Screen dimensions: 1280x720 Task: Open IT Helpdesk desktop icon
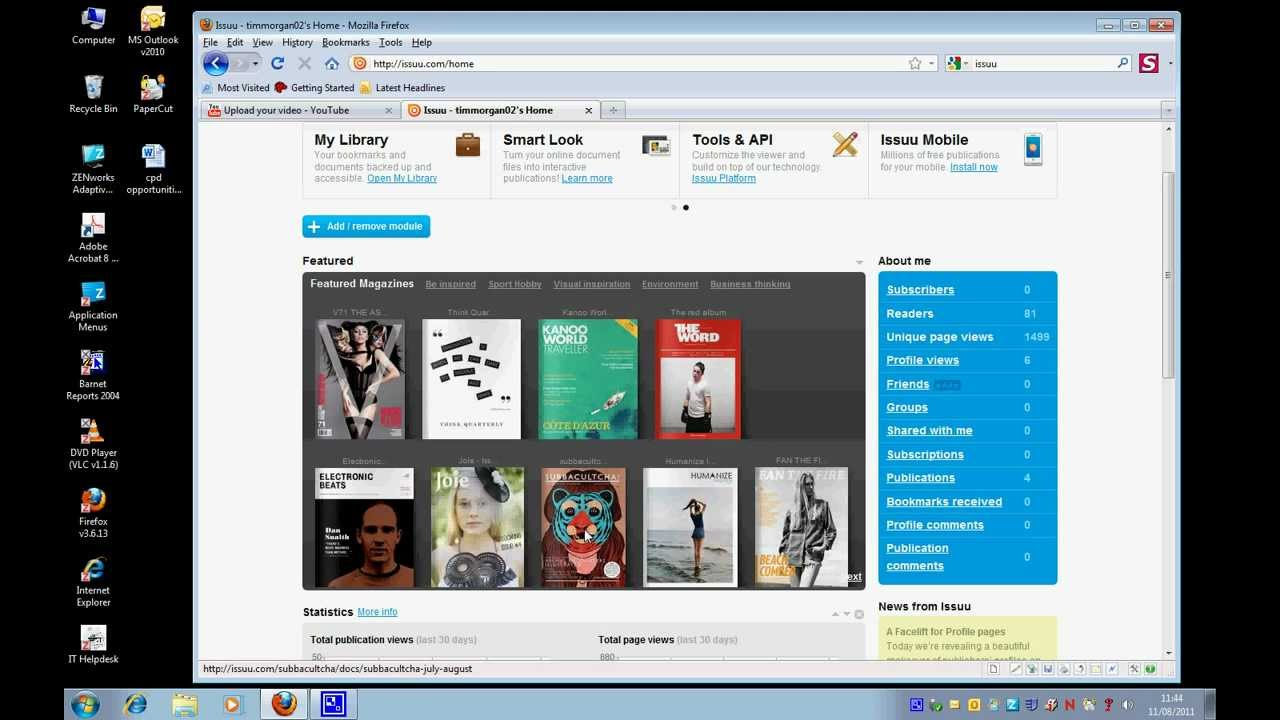click(93, 646)
